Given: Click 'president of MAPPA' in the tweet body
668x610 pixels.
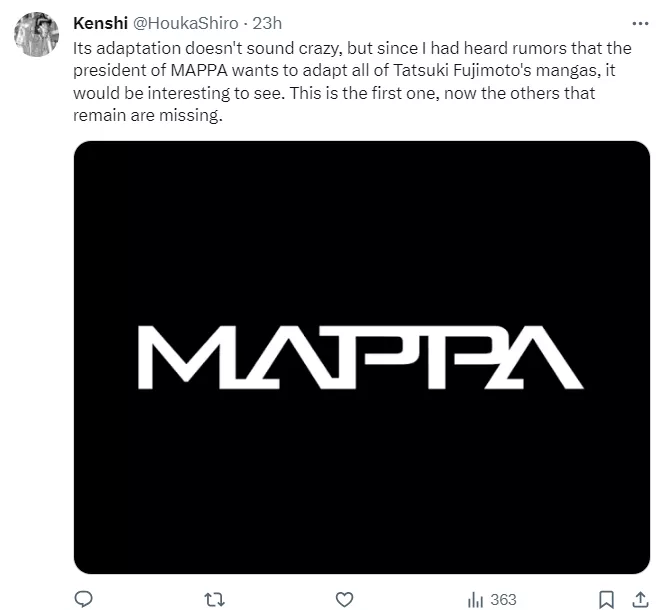Looking at the screenshot, I should tap(150, 70).
